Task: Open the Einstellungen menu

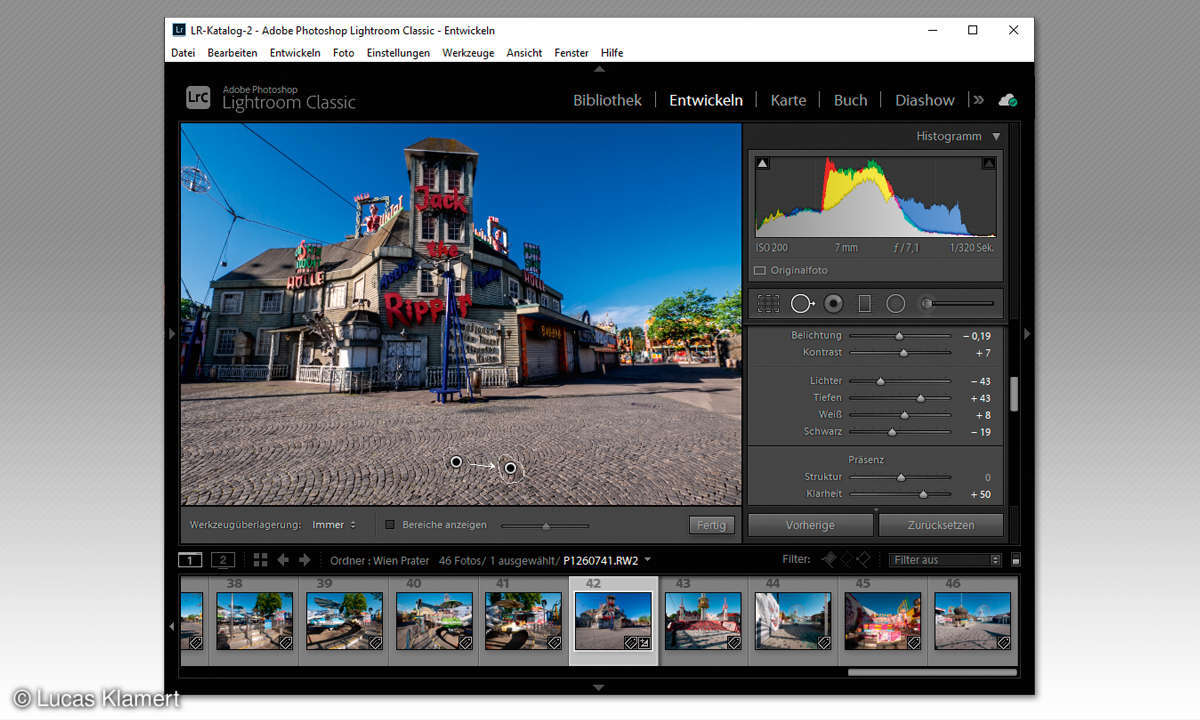Action: (398, 53)
